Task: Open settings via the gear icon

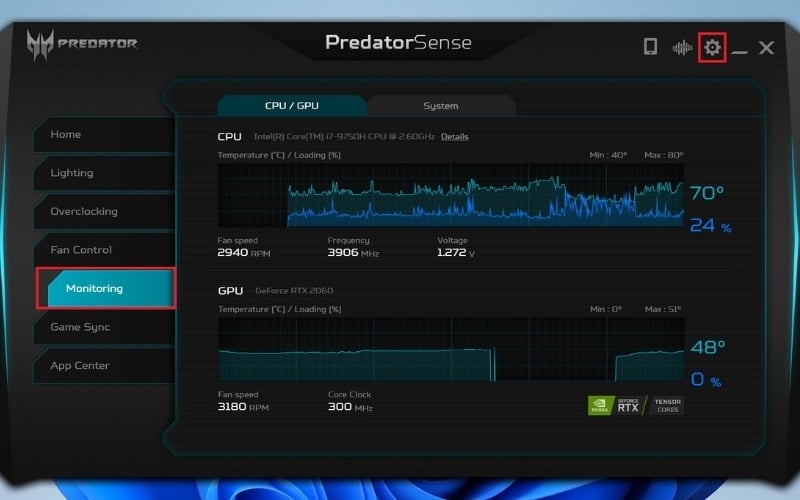Action: [x=712, y=47]
